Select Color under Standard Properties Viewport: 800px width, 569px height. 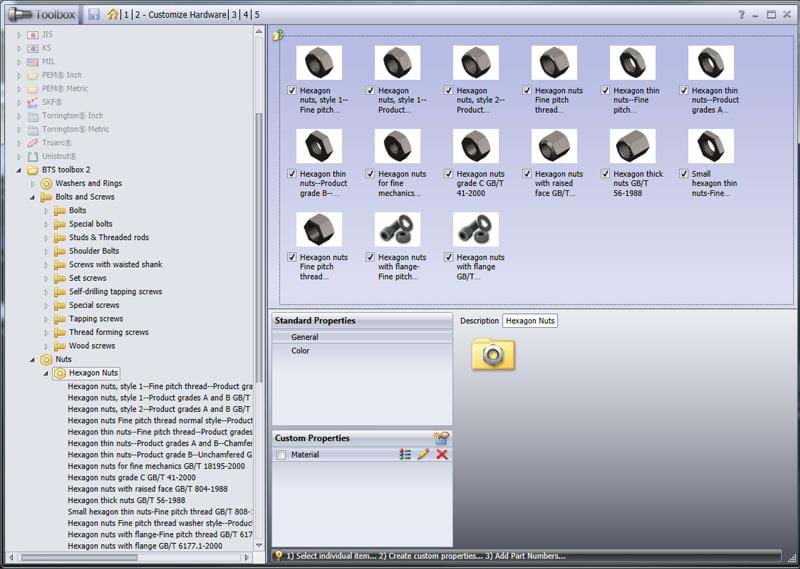point(300,351)
